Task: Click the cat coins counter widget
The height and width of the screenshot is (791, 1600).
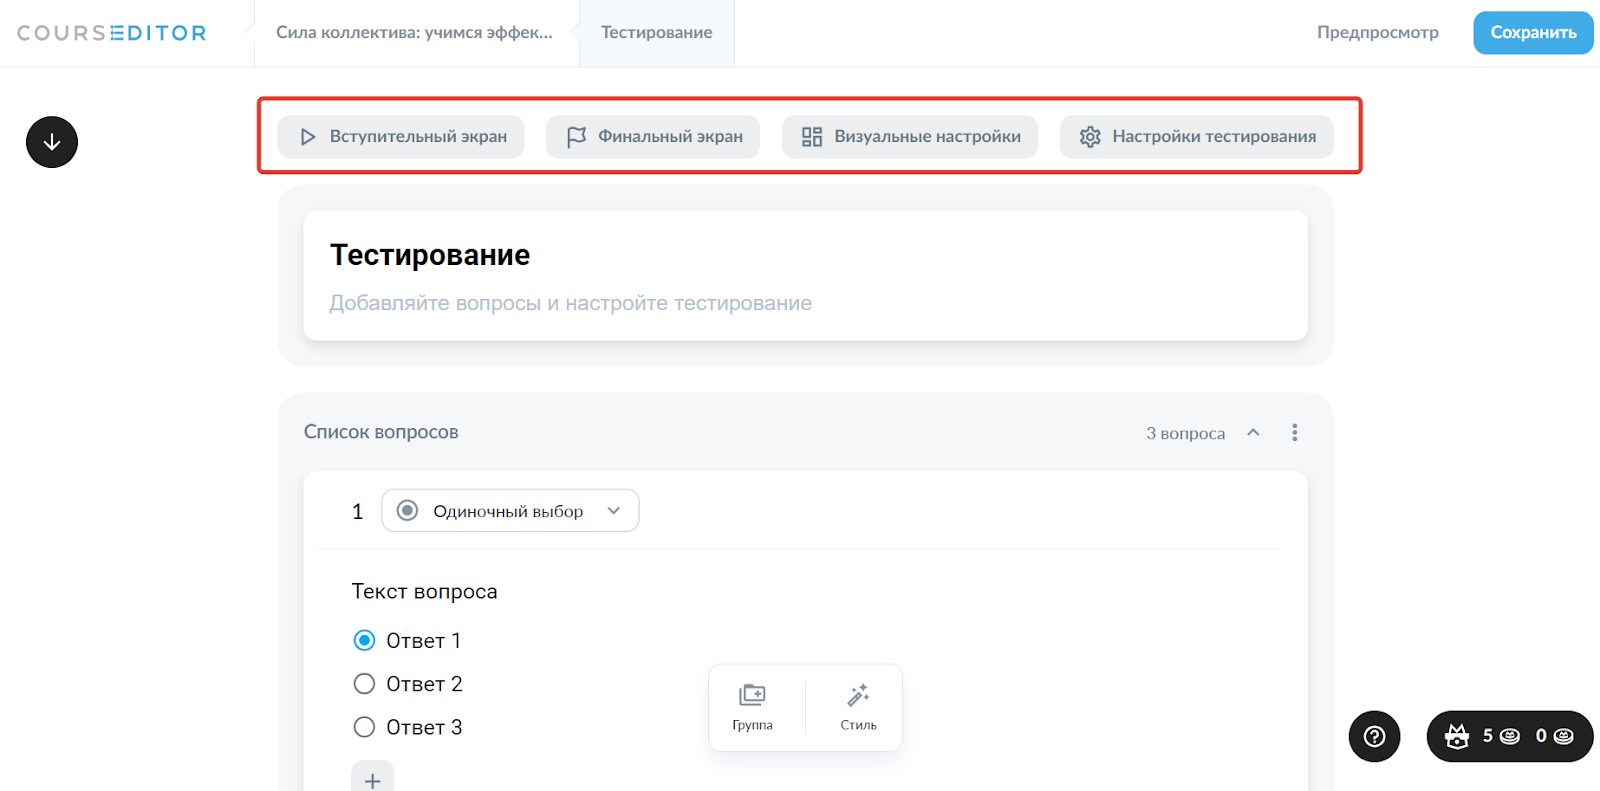Action: click(x=1510, y=736)
